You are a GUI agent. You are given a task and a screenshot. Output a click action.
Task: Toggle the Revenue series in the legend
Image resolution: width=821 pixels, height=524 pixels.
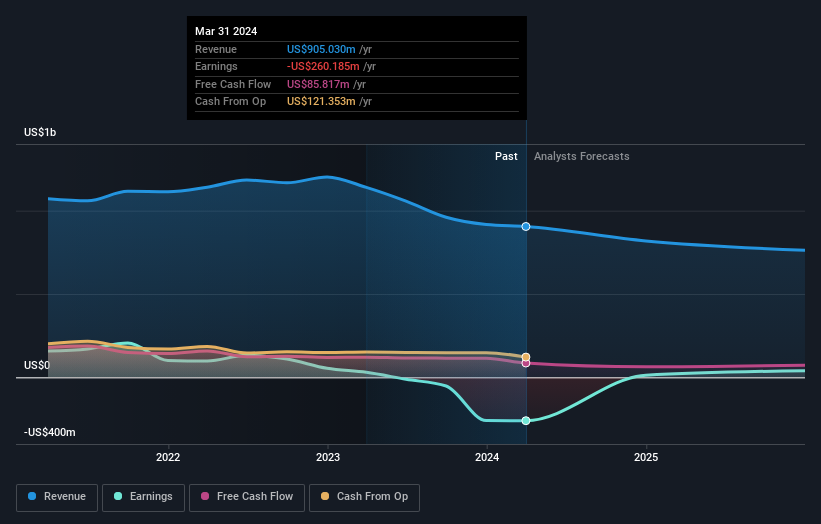57,497
